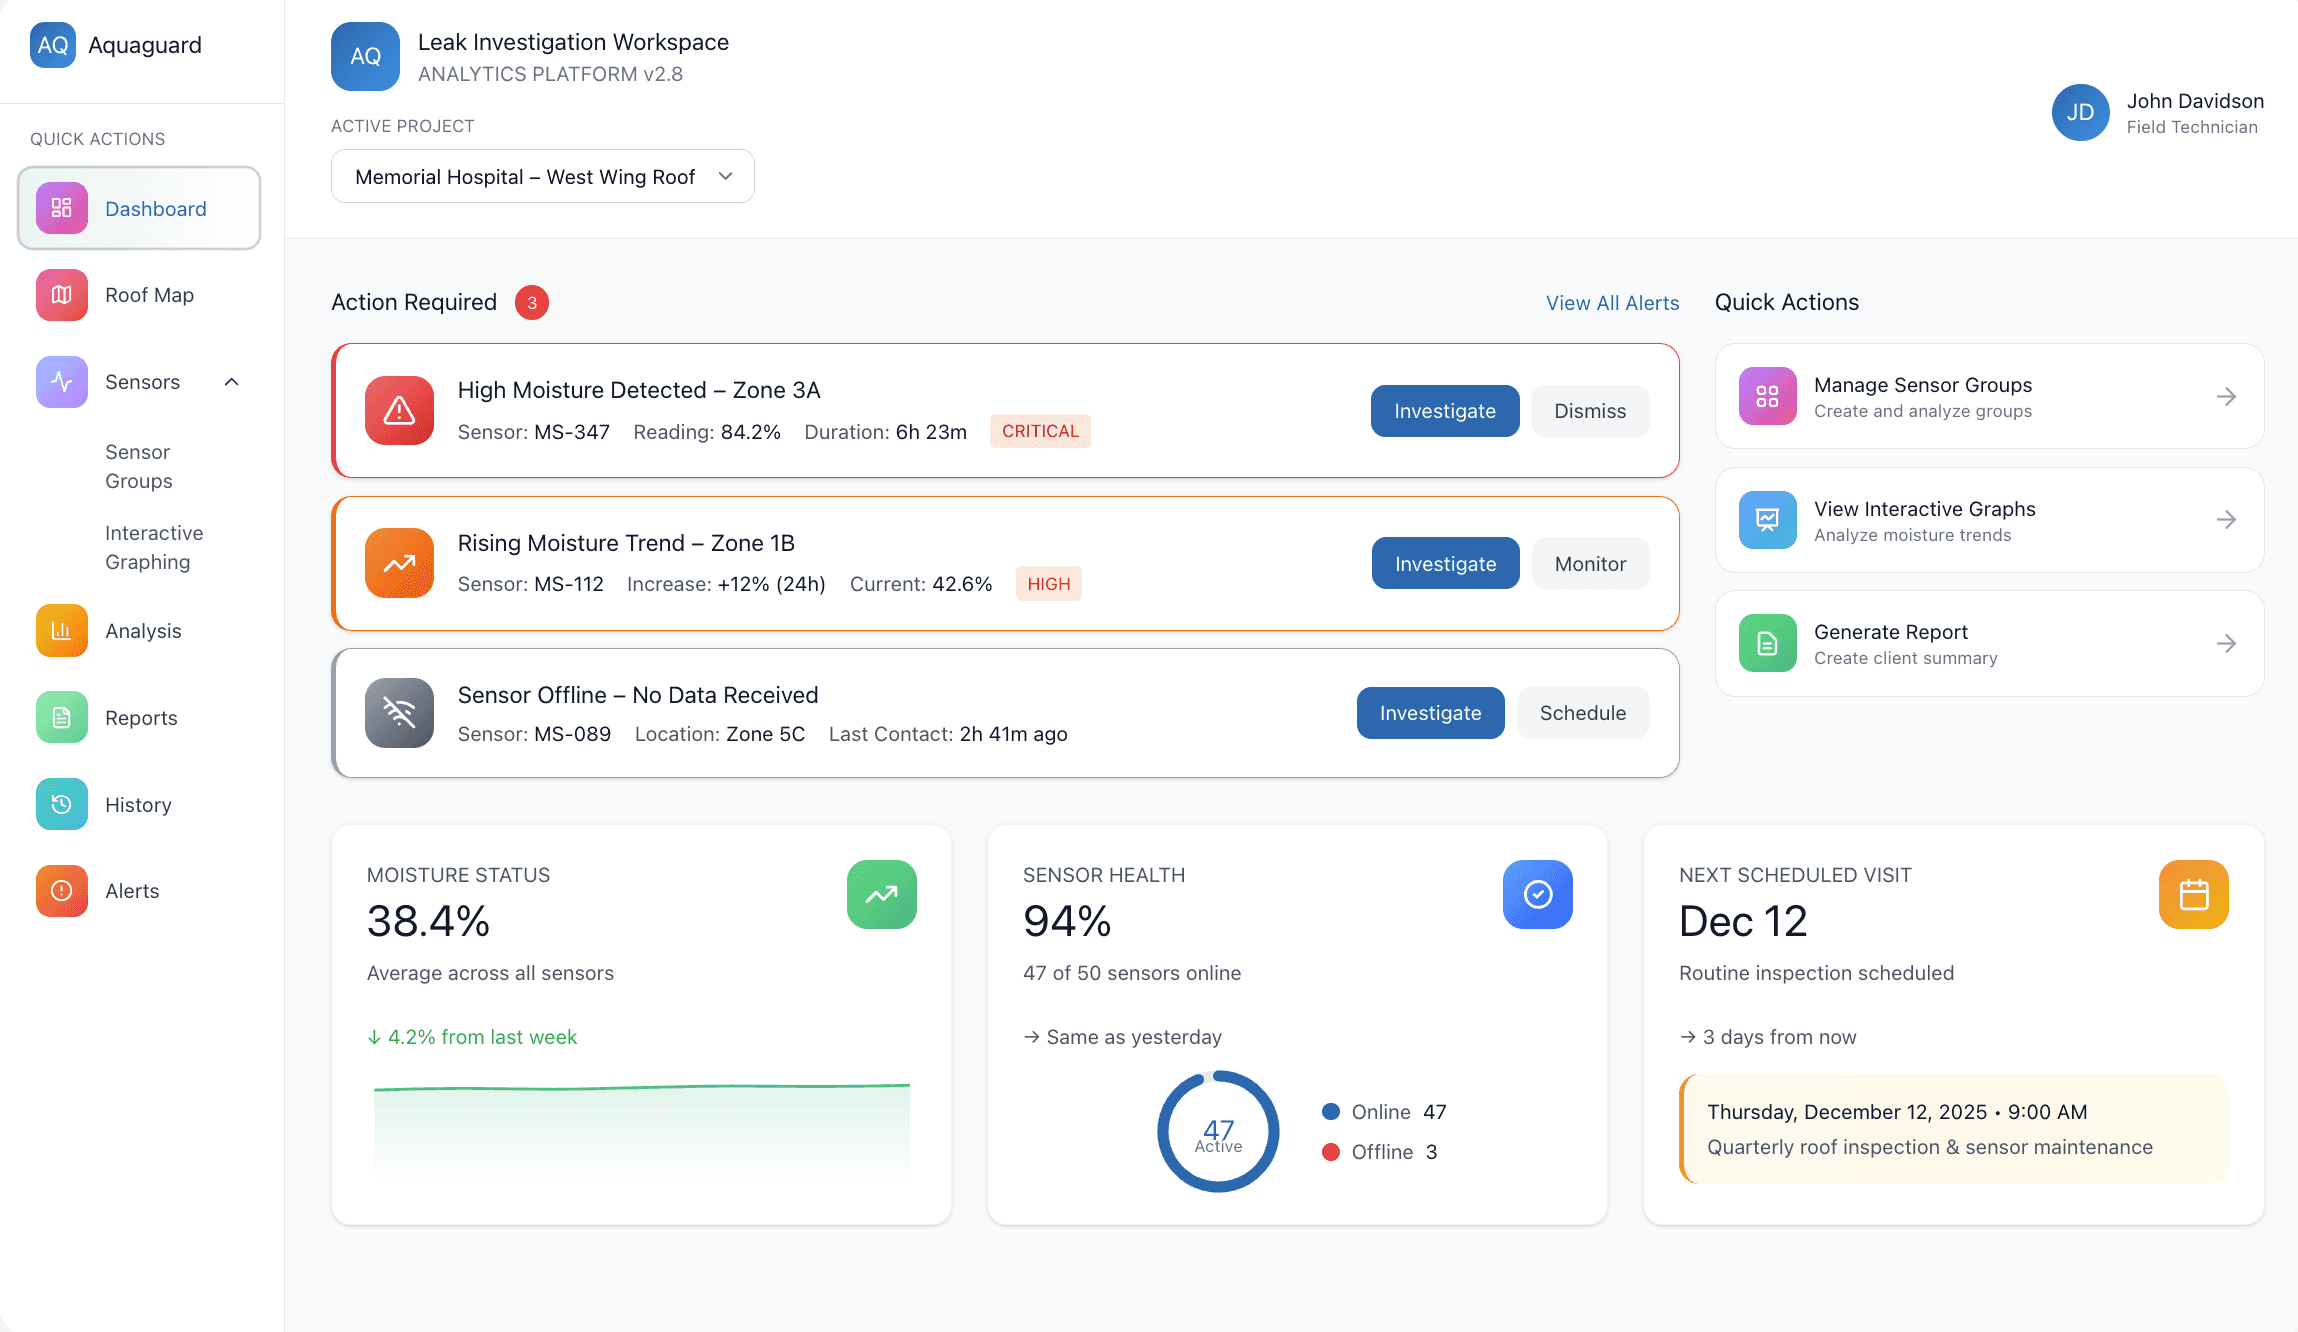Open the Analysis chart icon in sidebar

click(x=61, y=631)
